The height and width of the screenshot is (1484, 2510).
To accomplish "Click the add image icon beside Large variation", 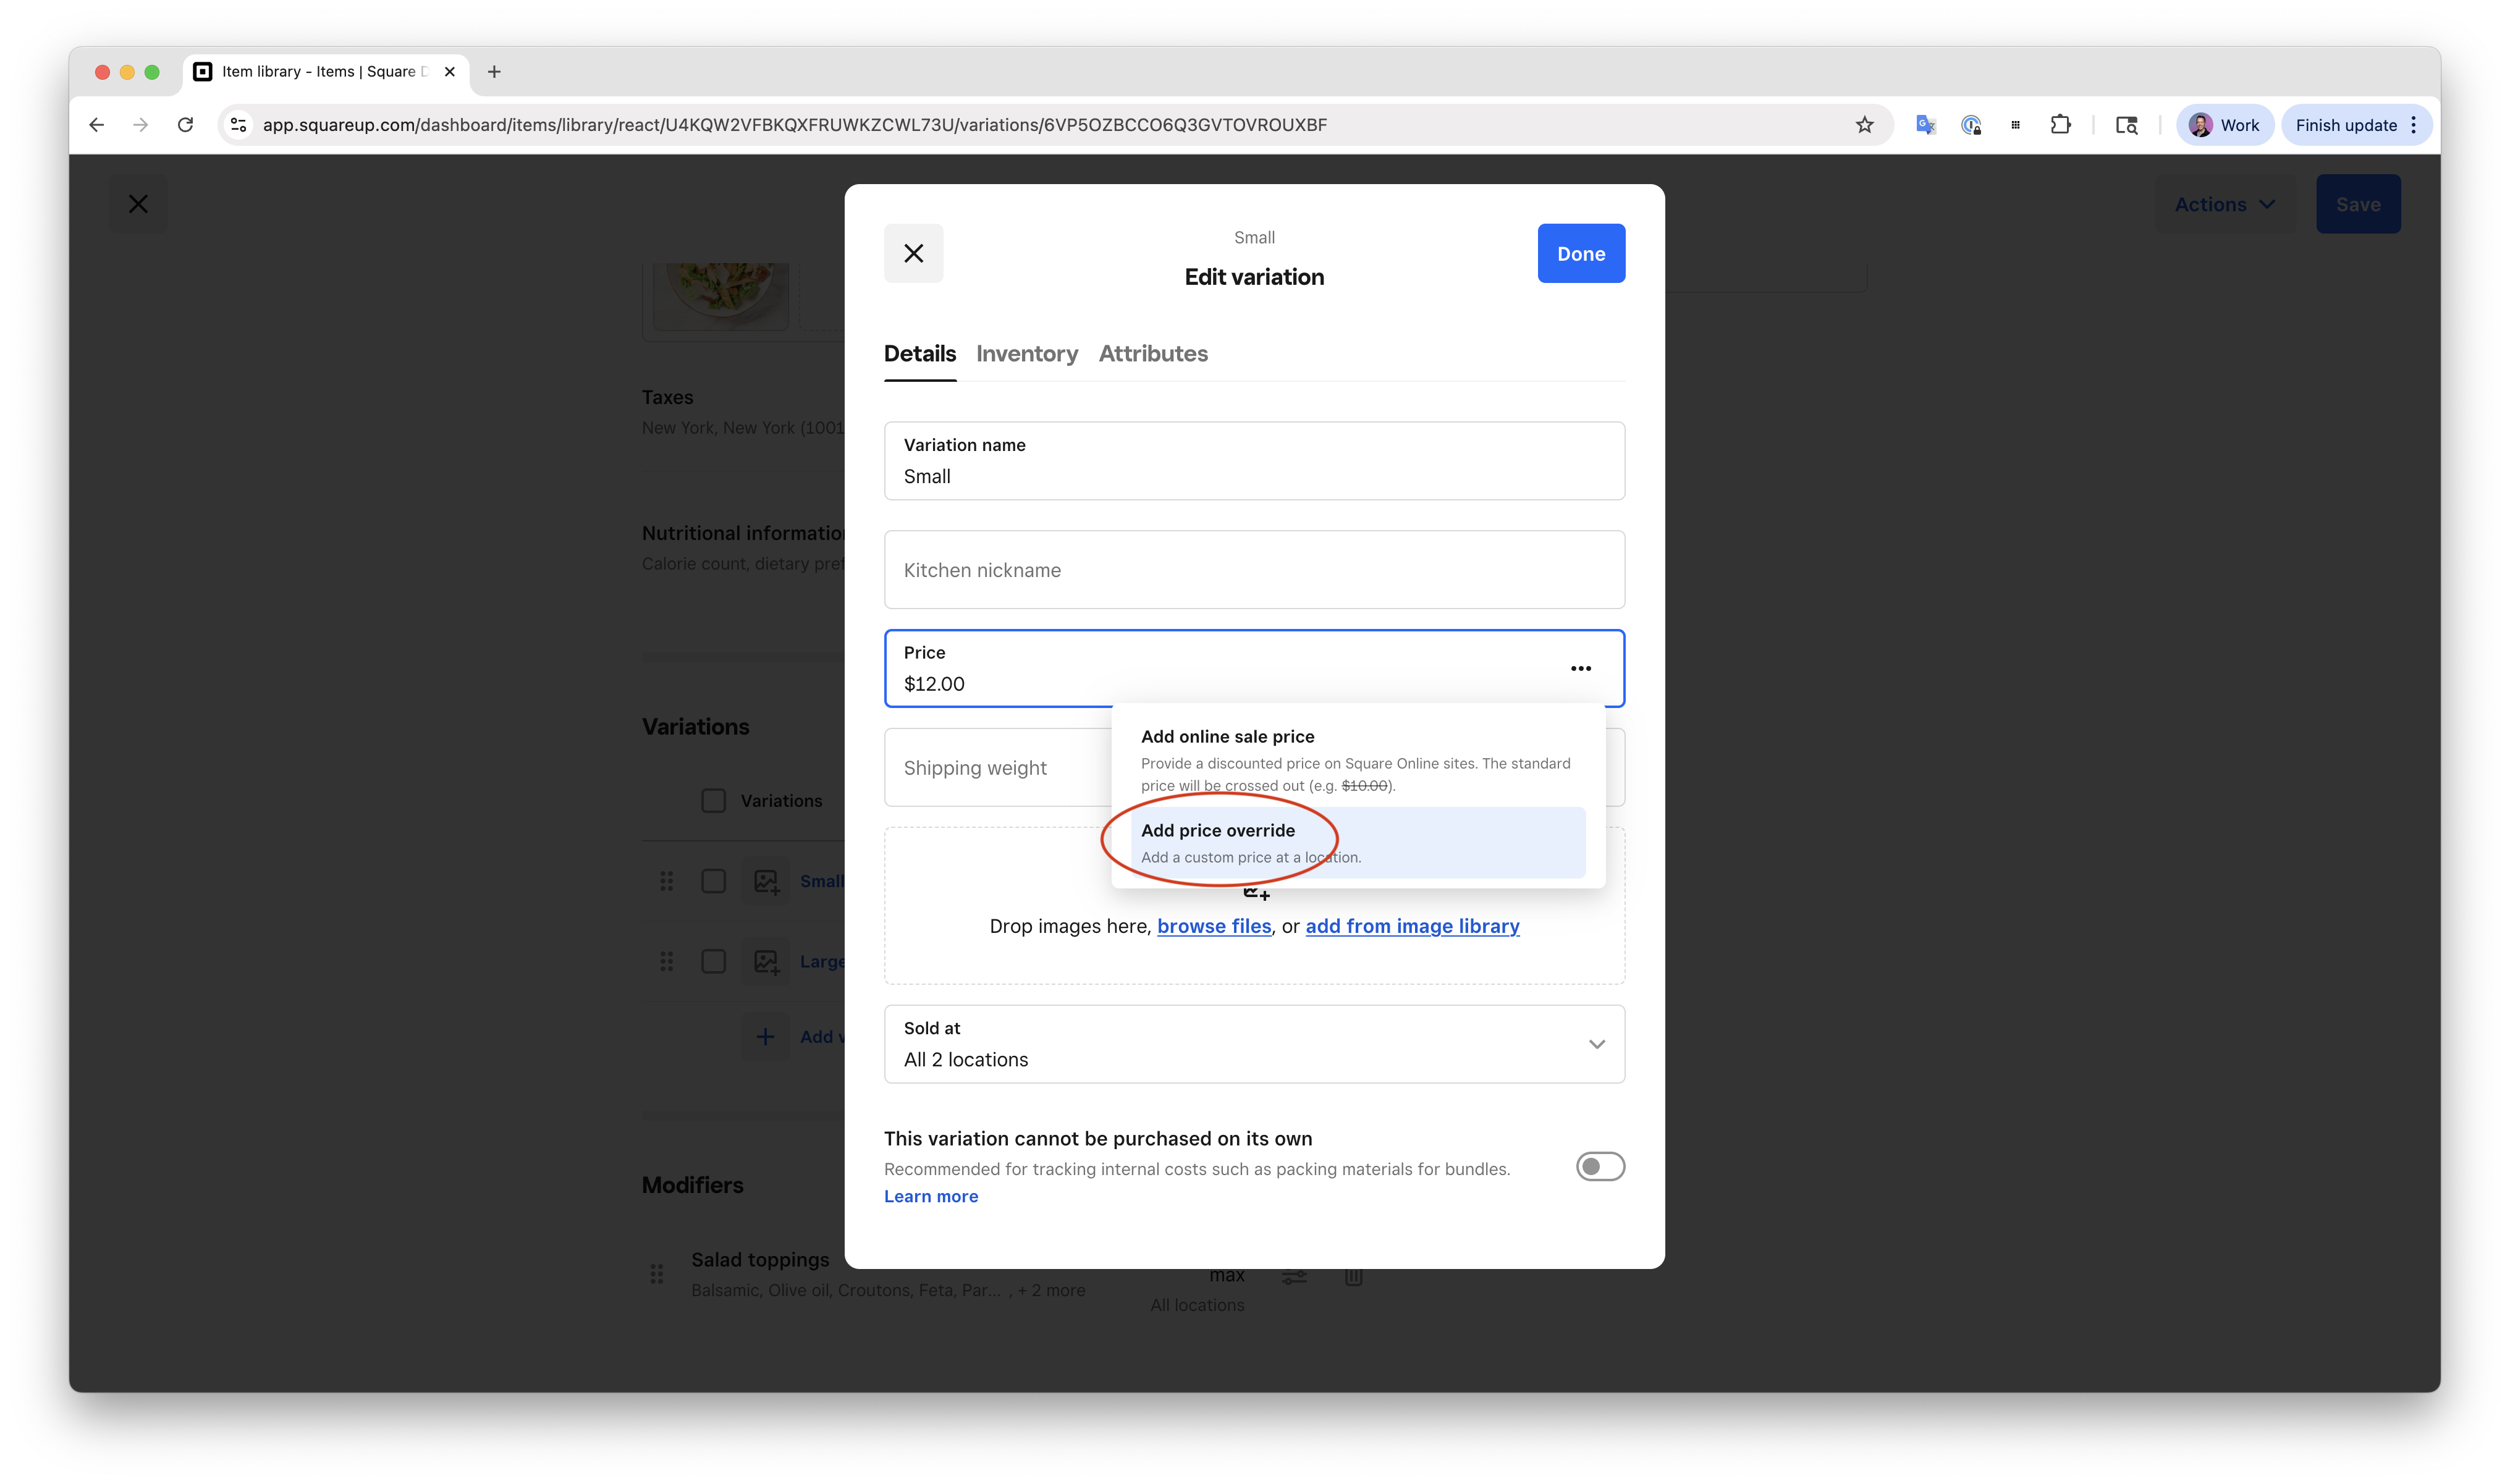I will point(766,961).
